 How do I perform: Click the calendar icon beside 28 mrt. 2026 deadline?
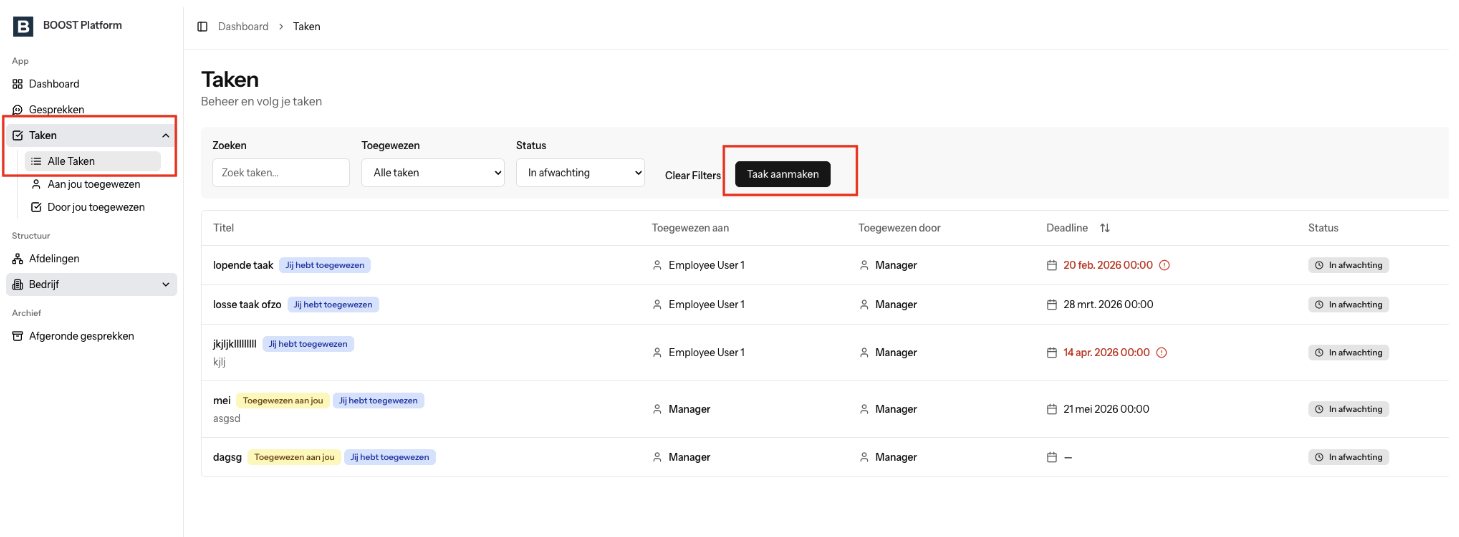(x=1051, y=304)
